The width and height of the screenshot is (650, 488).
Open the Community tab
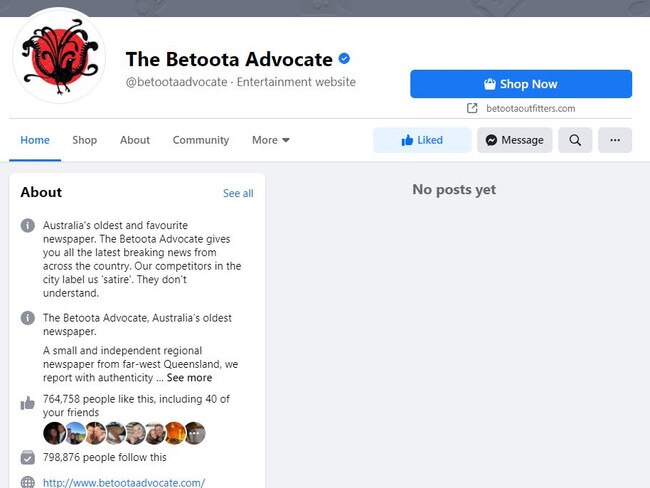[x=201, y=140]
